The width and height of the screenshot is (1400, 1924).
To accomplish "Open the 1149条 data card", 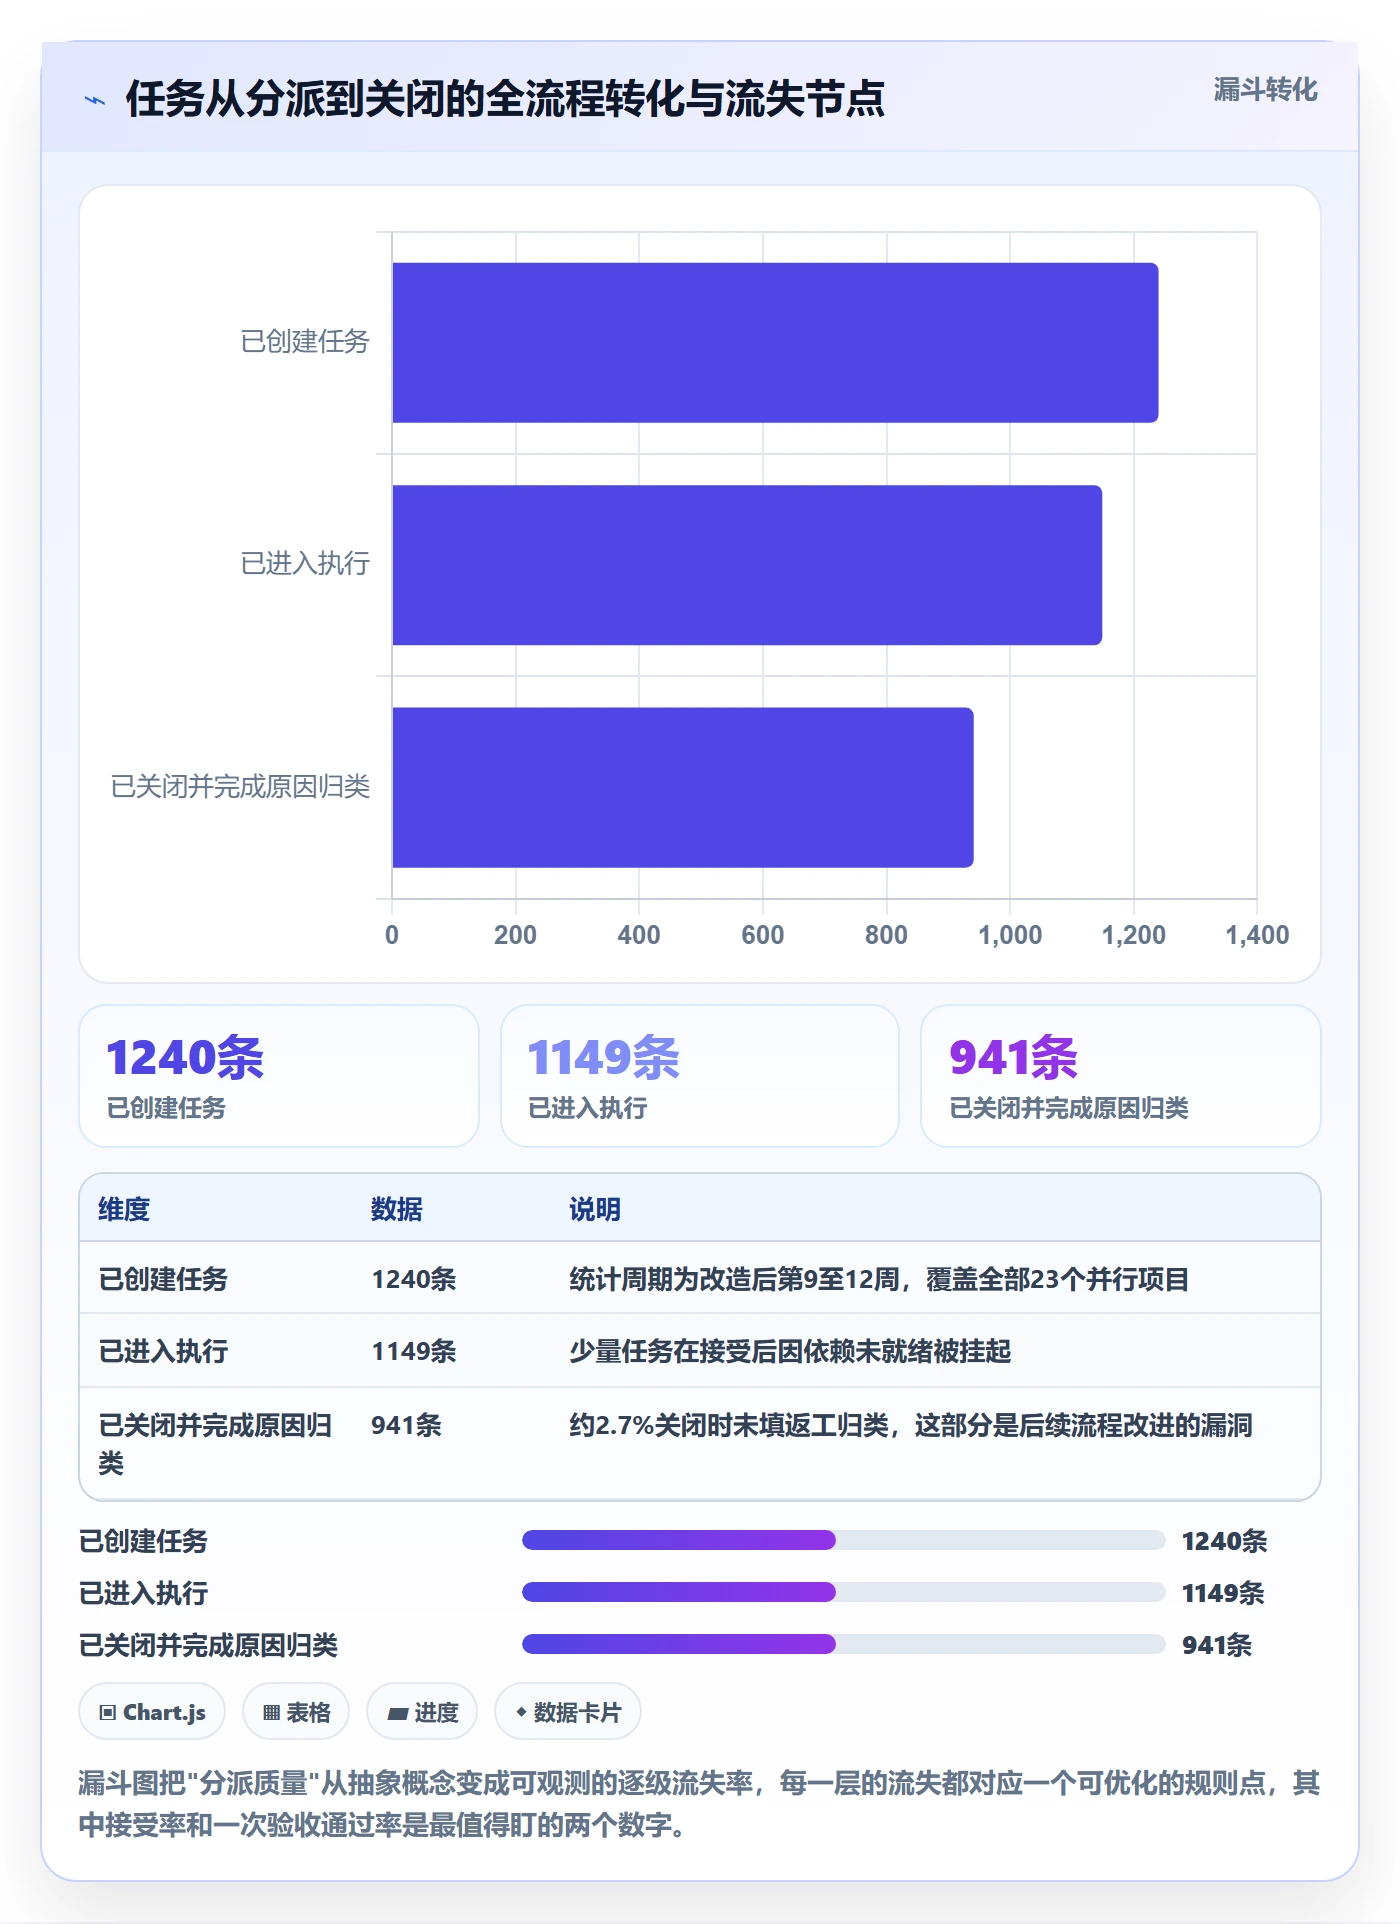I will [x=700, y=1076].
